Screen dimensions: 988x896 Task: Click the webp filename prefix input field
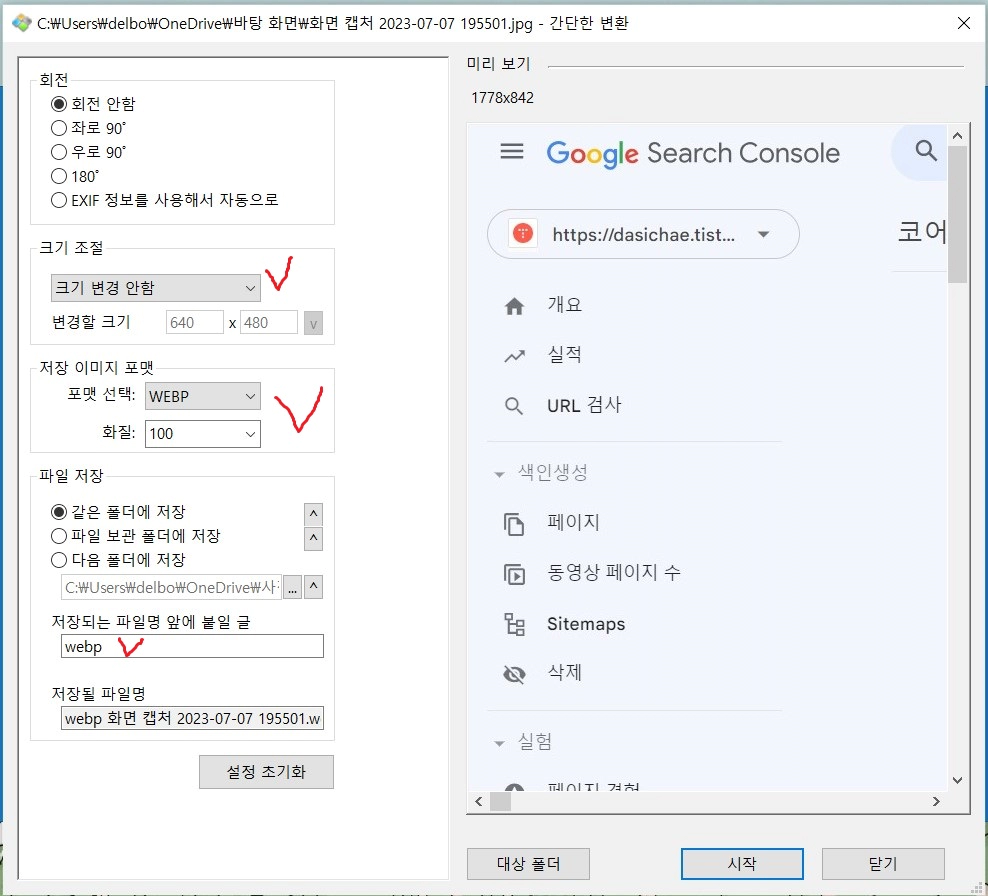[x=191, y=646]
